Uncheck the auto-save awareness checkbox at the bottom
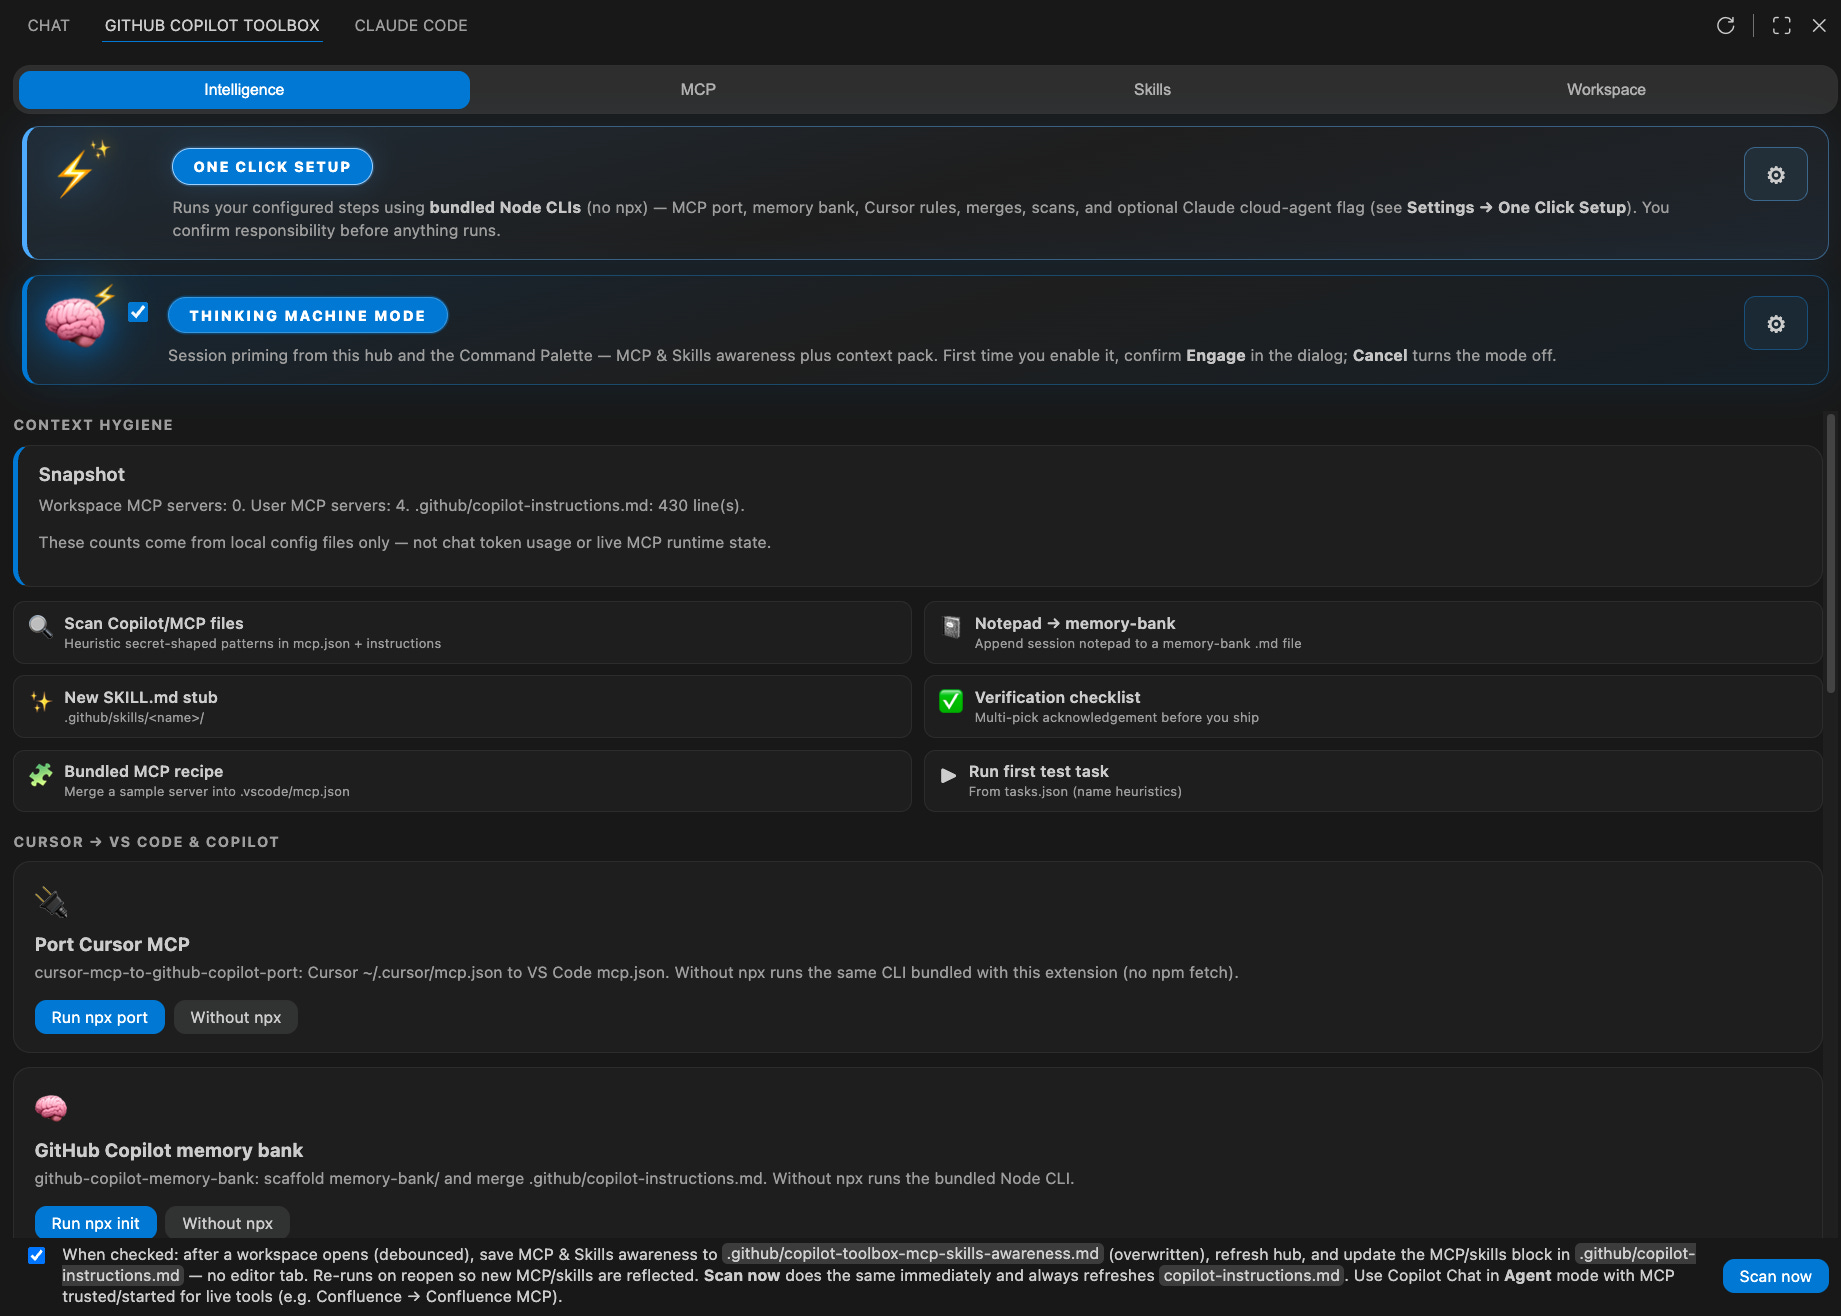This screenshot has width=1841, height=1316. [37, 1255]
